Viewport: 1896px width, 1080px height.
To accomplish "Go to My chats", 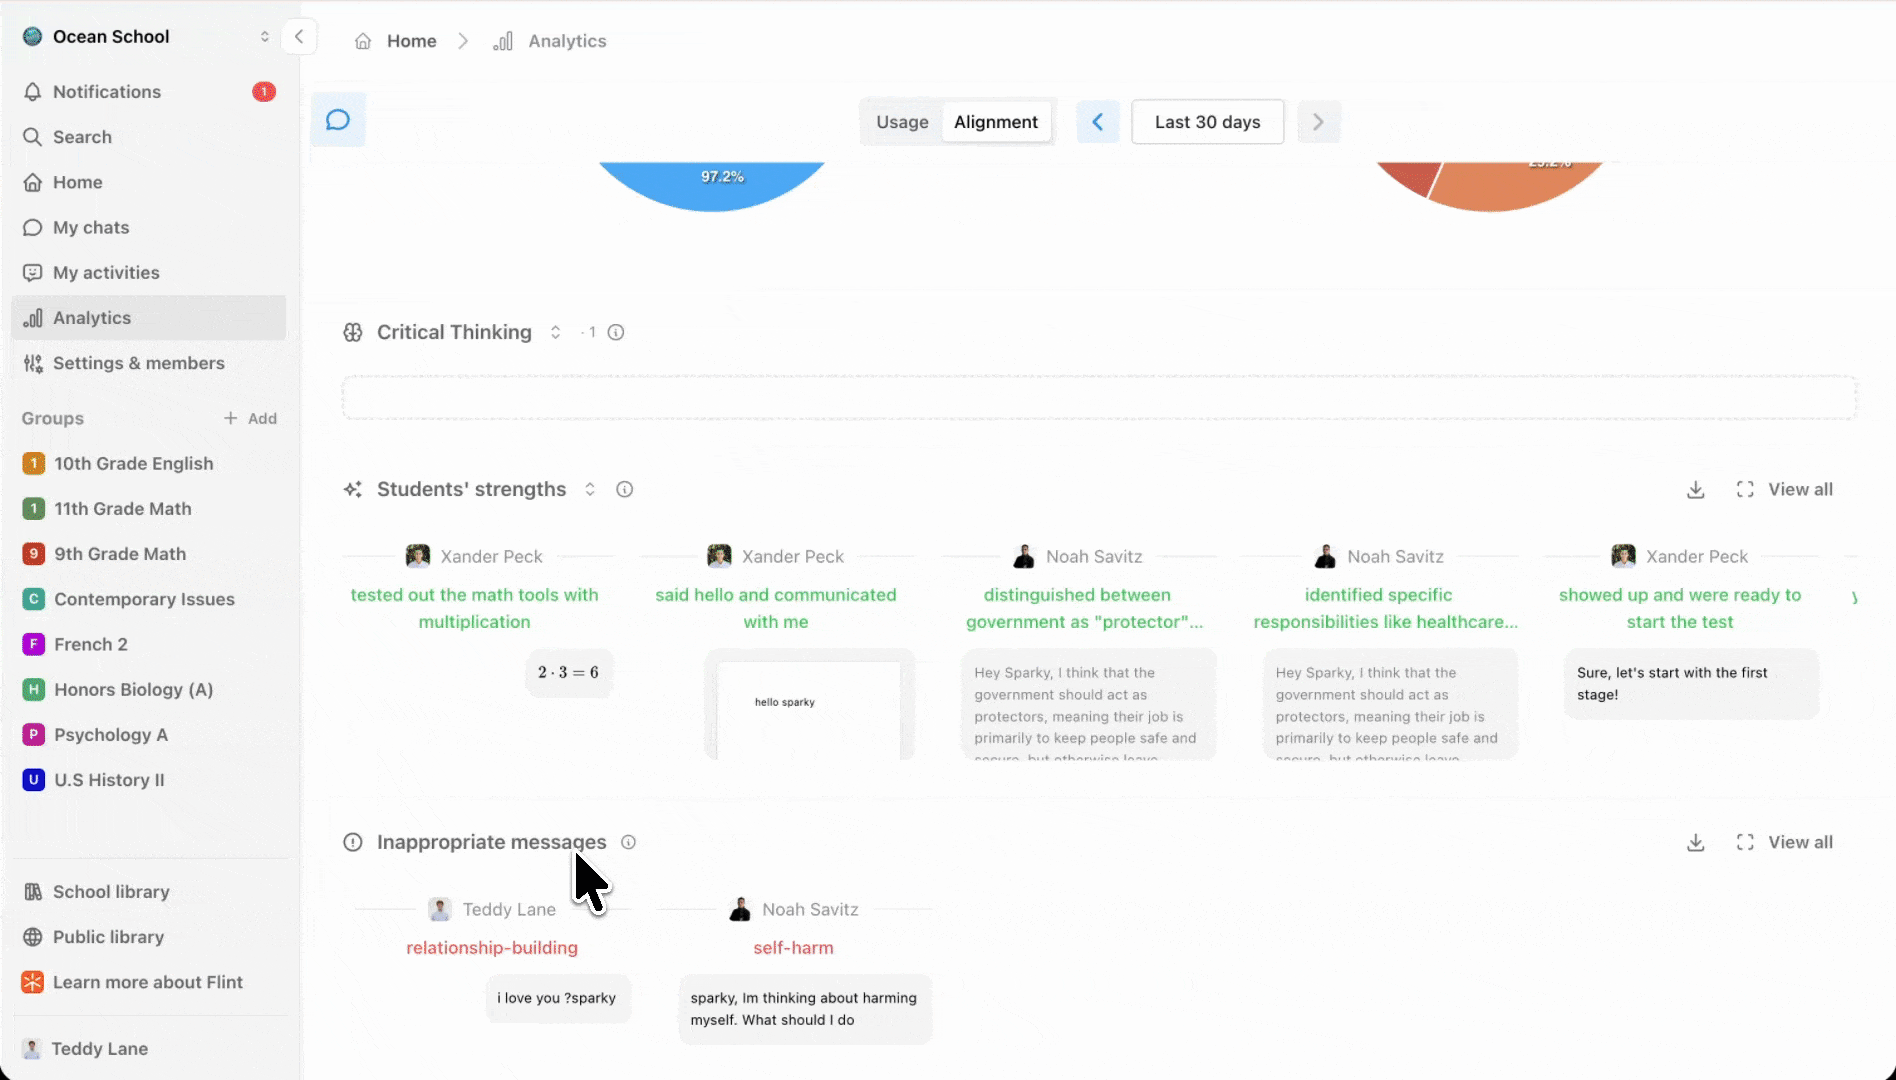I will pos(149,228).
